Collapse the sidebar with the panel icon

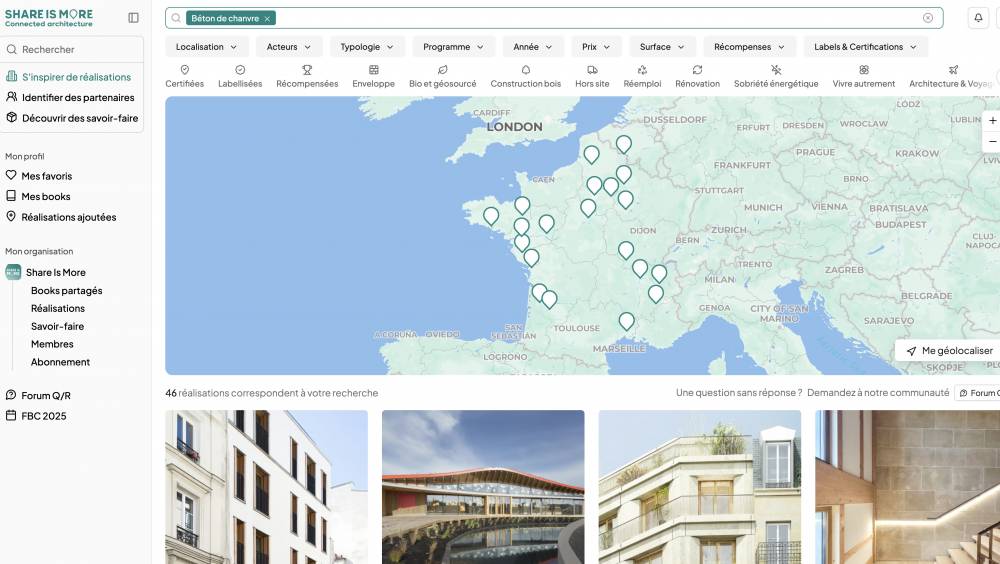tap(133, 18)
